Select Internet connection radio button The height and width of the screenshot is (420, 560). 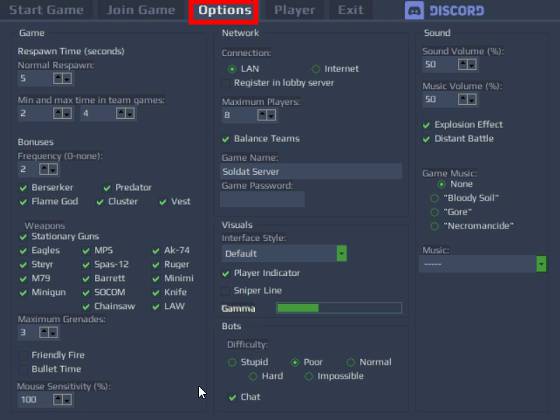point(316,69)
